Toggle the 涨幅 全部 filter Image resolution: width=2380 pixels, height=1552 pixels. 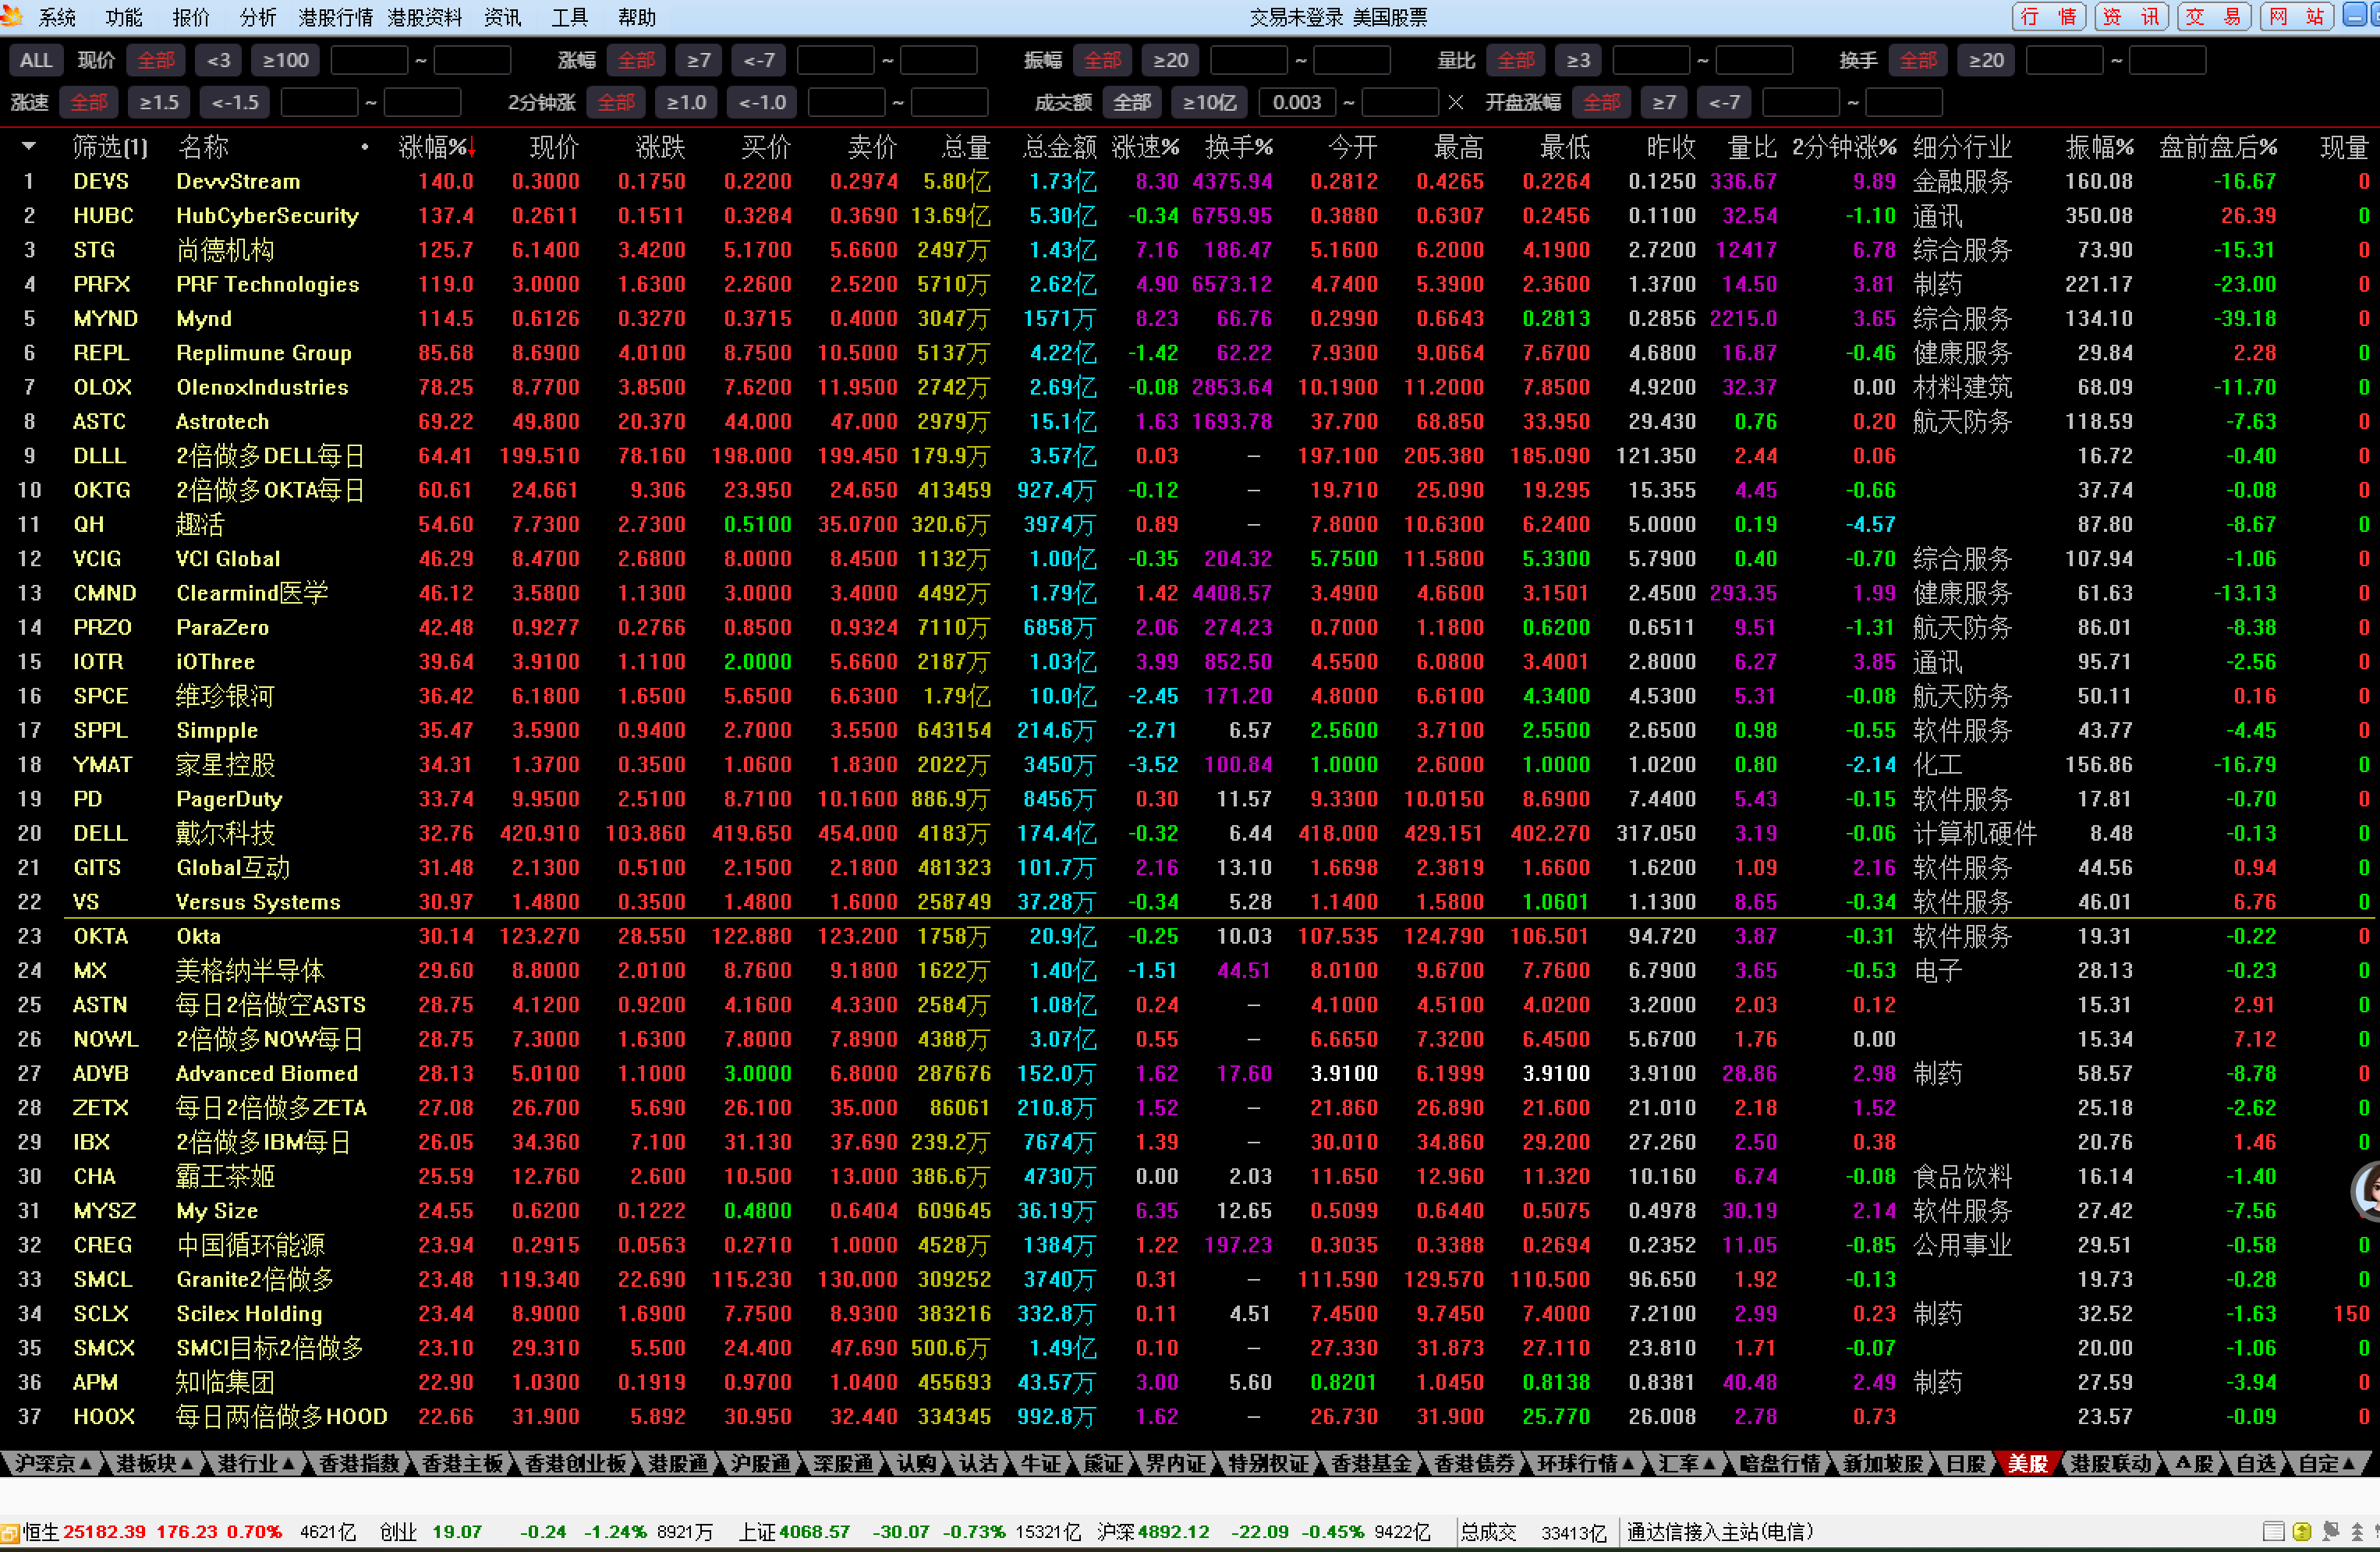click(637, 60)
